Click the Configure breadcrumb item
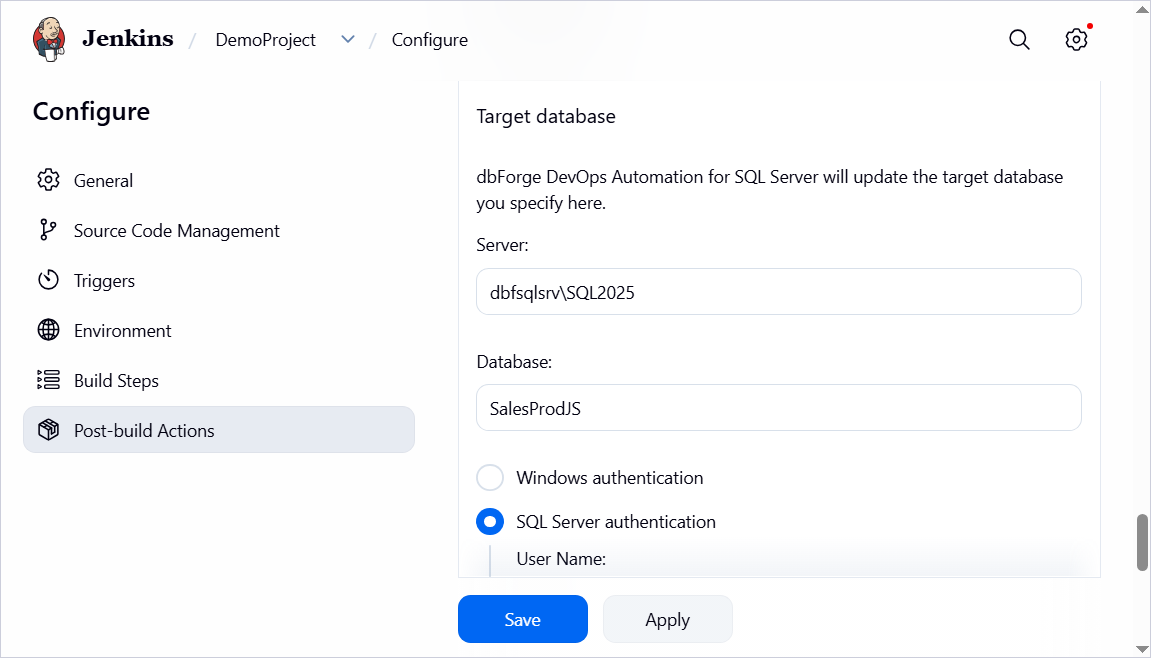1151x658 pixels. click(429, 40)
